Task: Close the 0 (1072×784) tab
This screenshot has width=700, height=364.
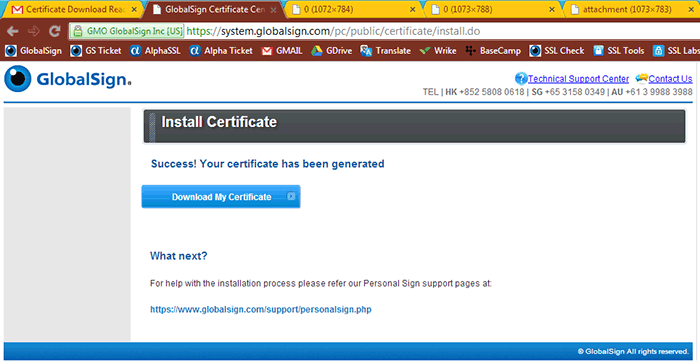Action: point(412,9)
